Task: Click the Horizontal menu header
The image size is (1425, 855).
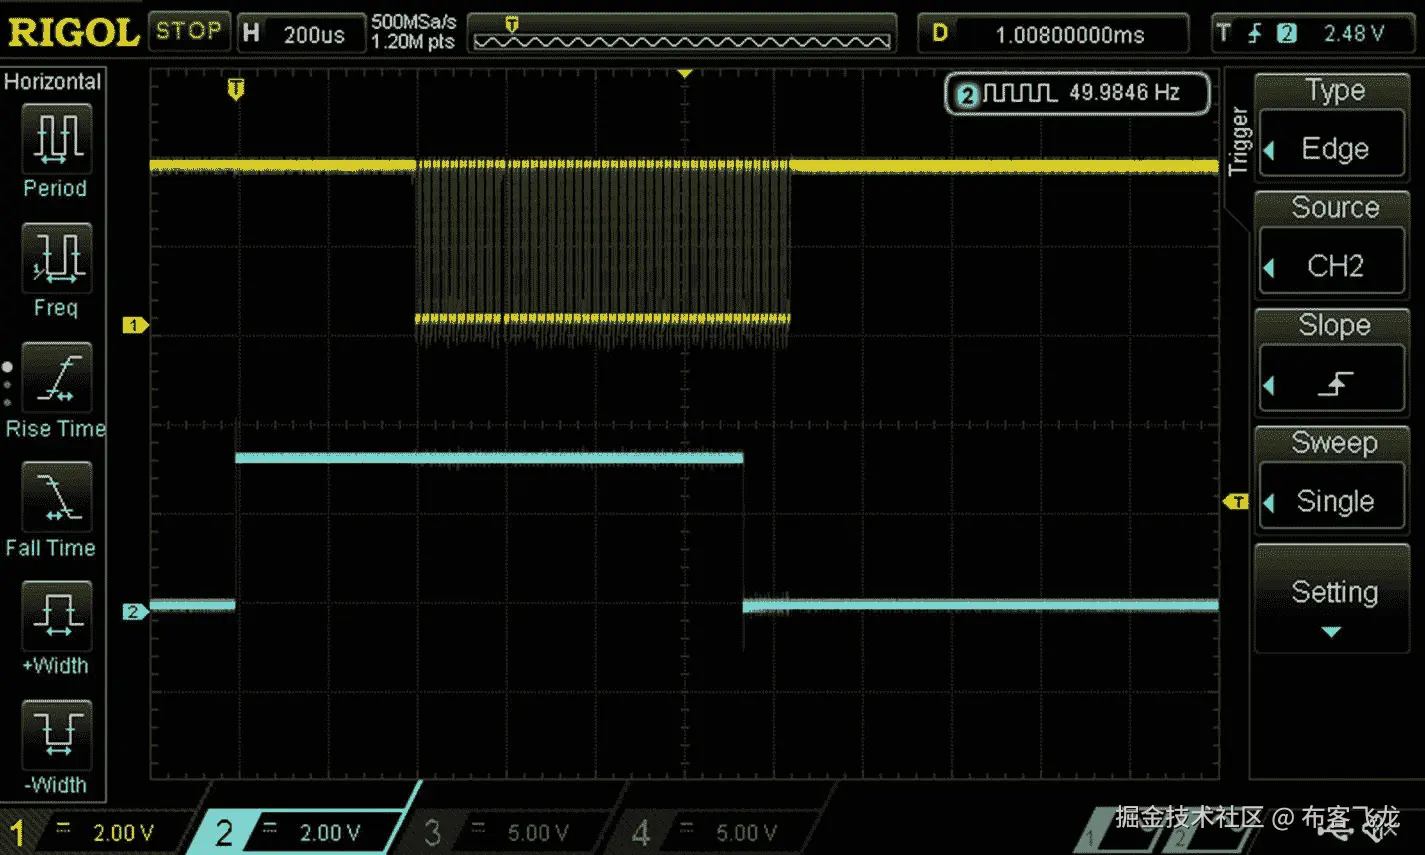Action: (x=52, y=82)
